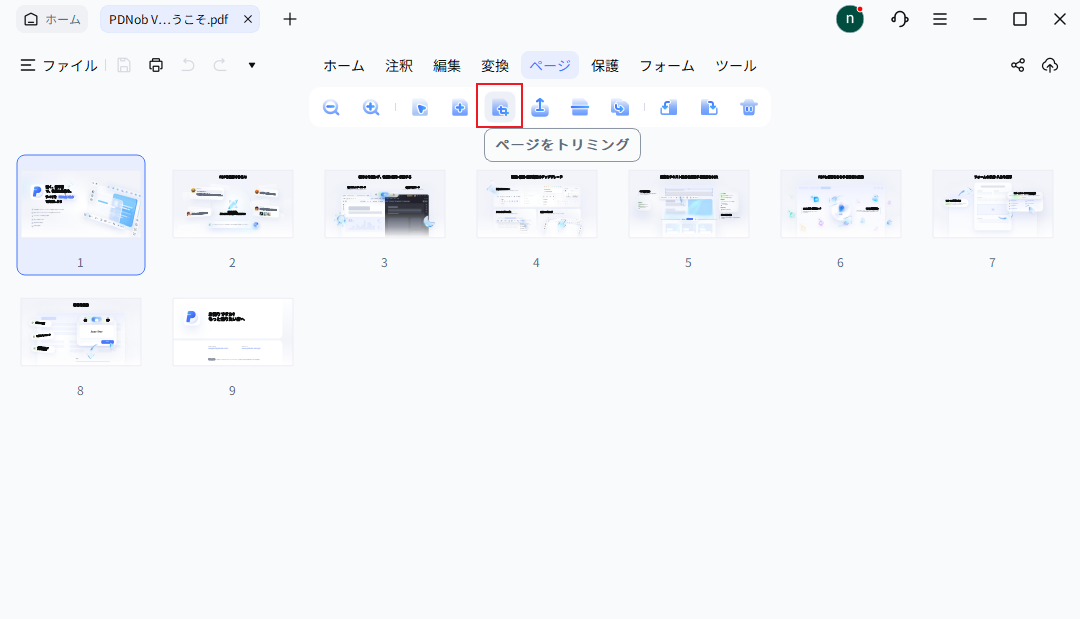Click the Extract page icon
Viewport: 1080px width, 619px height.
[x=540, y=107]
